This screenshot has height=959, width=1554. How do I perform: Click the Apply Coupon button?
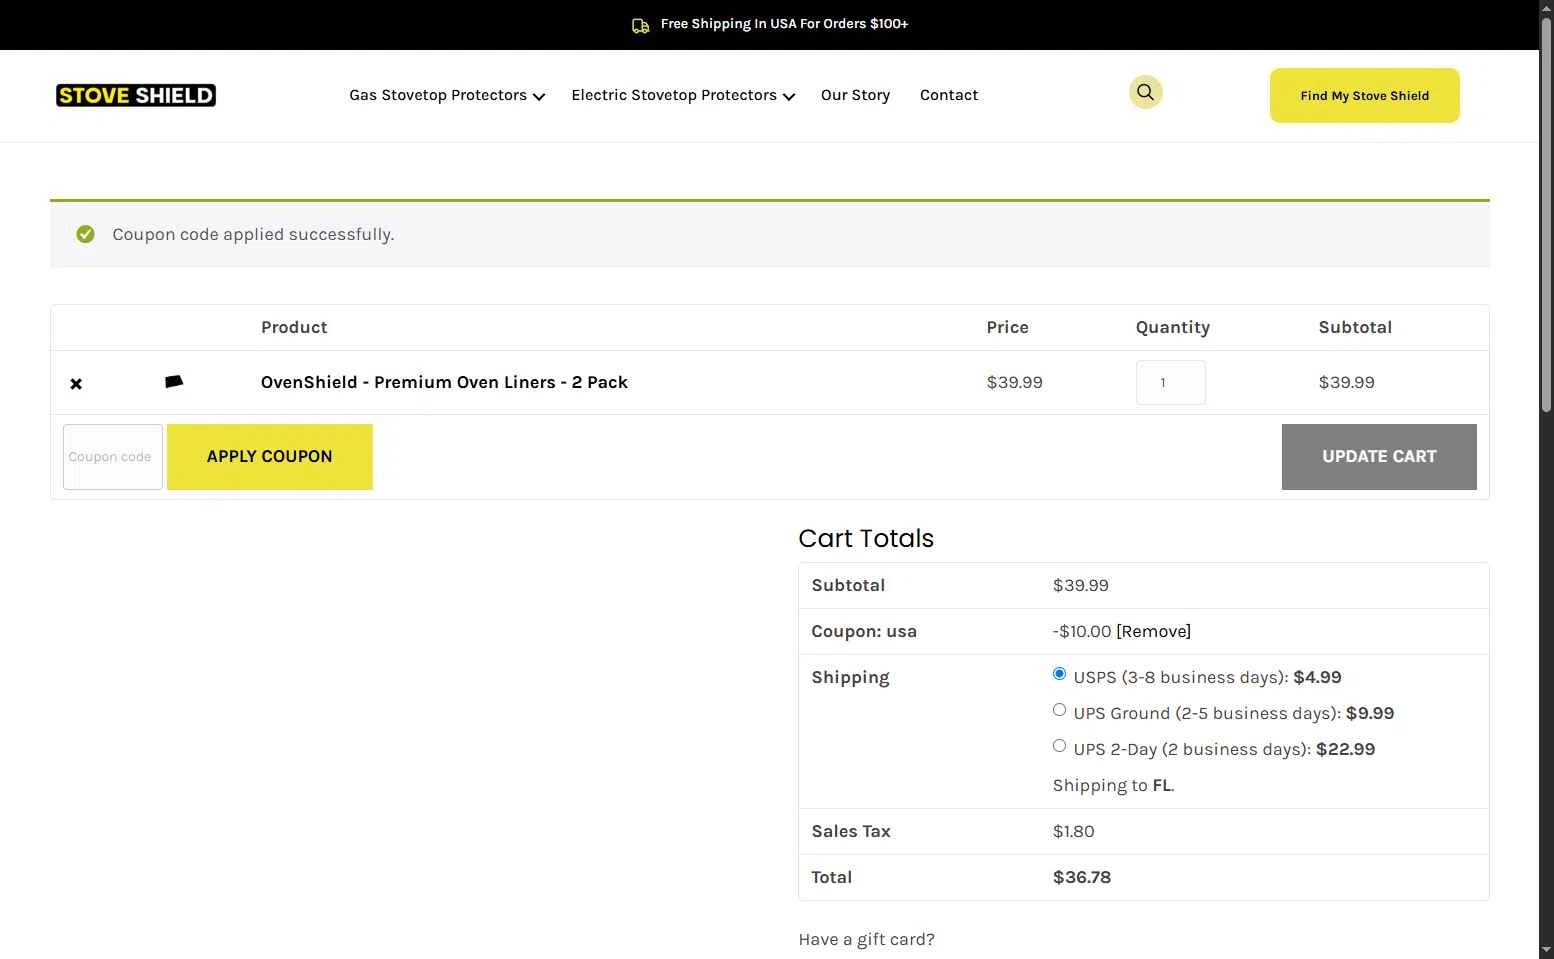270,457
